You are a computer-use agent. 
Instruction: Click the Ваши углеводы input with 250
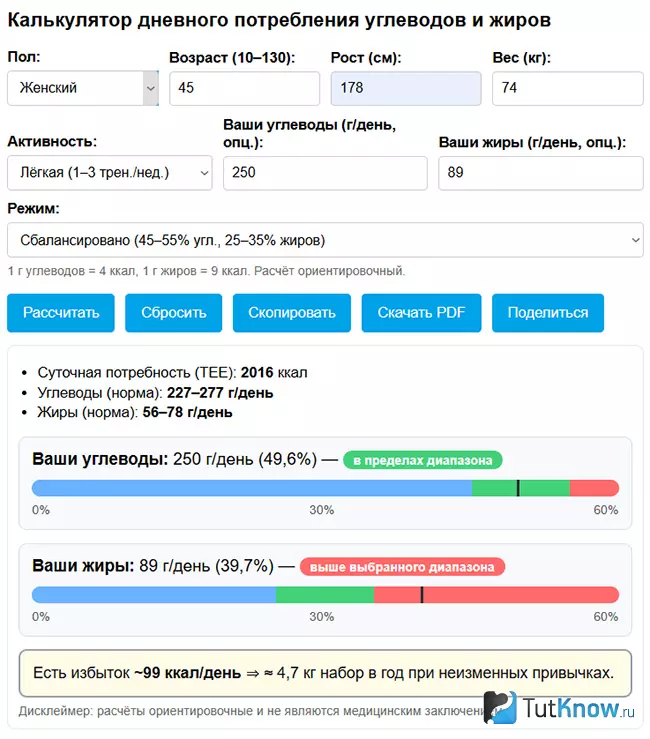click(325, 172)
